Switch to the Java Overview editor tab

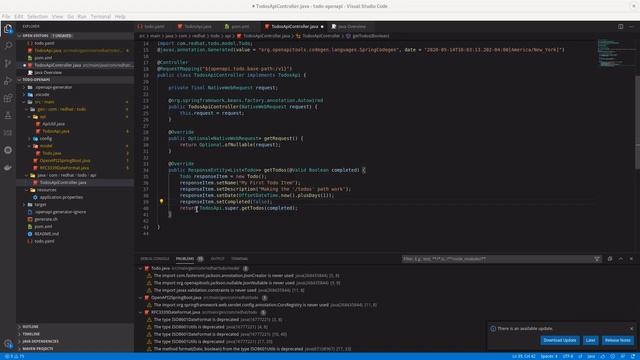coord(351,27)
